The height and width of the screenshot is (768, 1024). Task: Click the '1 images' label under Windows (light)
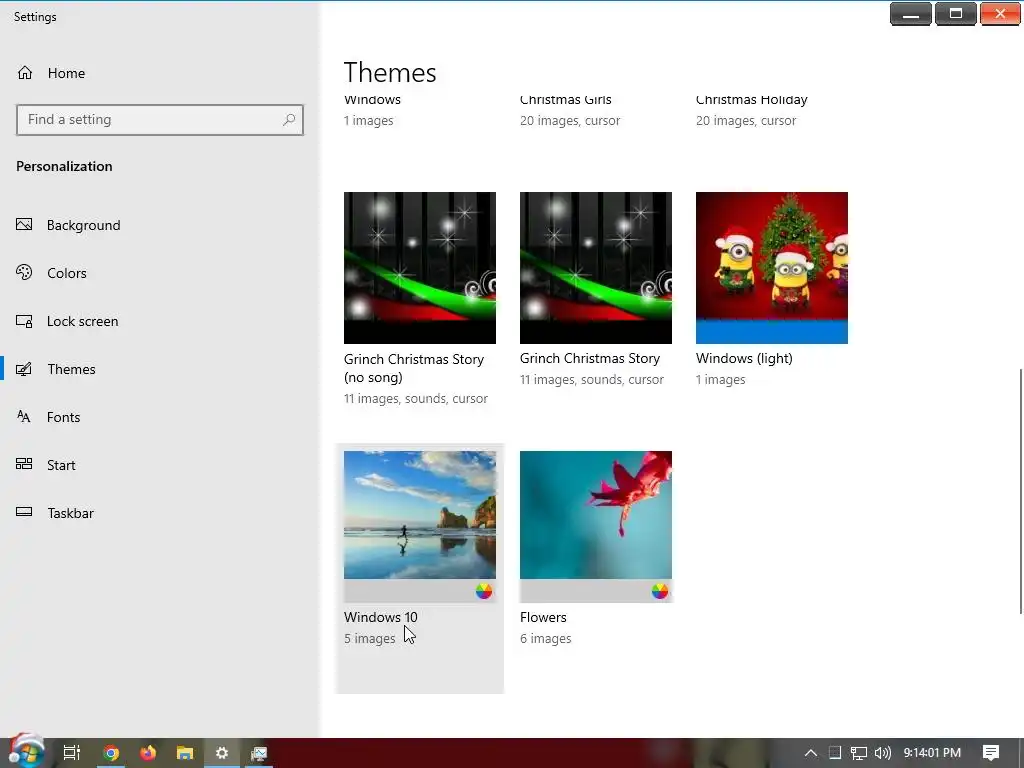point(720,380)
